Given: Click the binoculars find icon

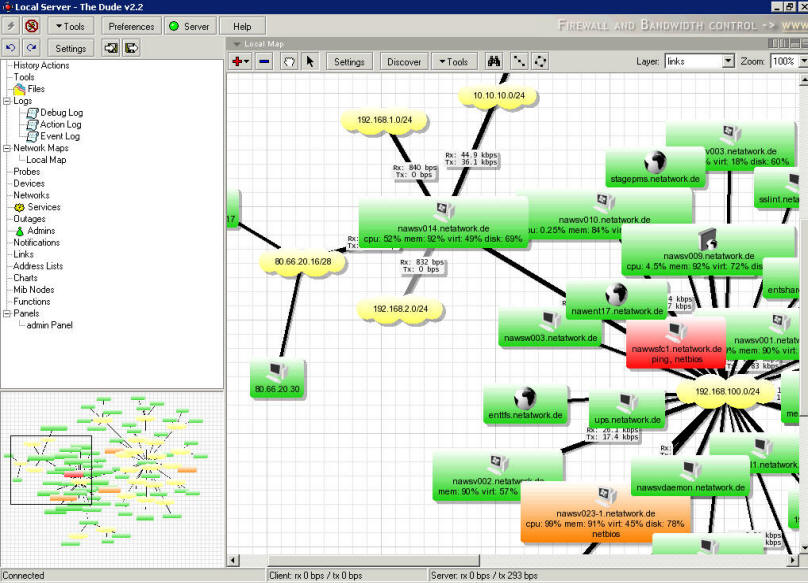Looking at the screenshot, I should tap(494, 62).
